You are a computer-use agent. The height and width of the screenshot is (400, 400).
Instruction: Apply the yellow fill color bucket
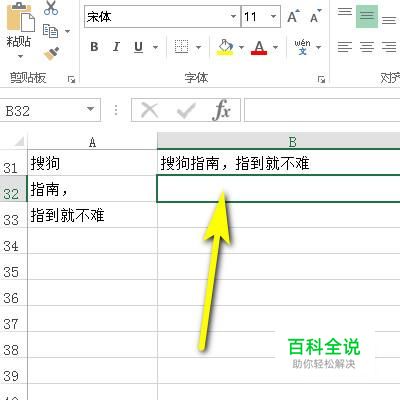[x=225, y=47]
